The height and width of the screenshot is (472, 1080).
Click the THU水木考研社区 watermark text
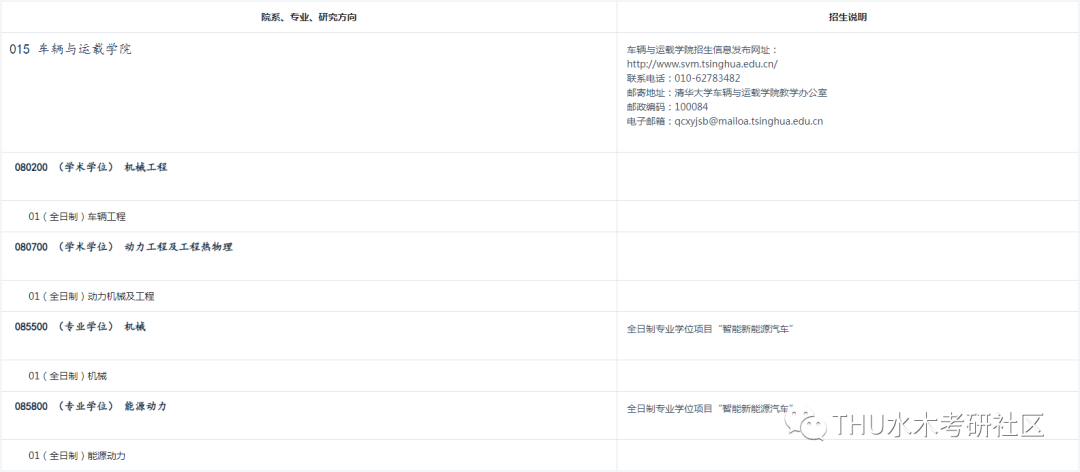tap(939, 425)
